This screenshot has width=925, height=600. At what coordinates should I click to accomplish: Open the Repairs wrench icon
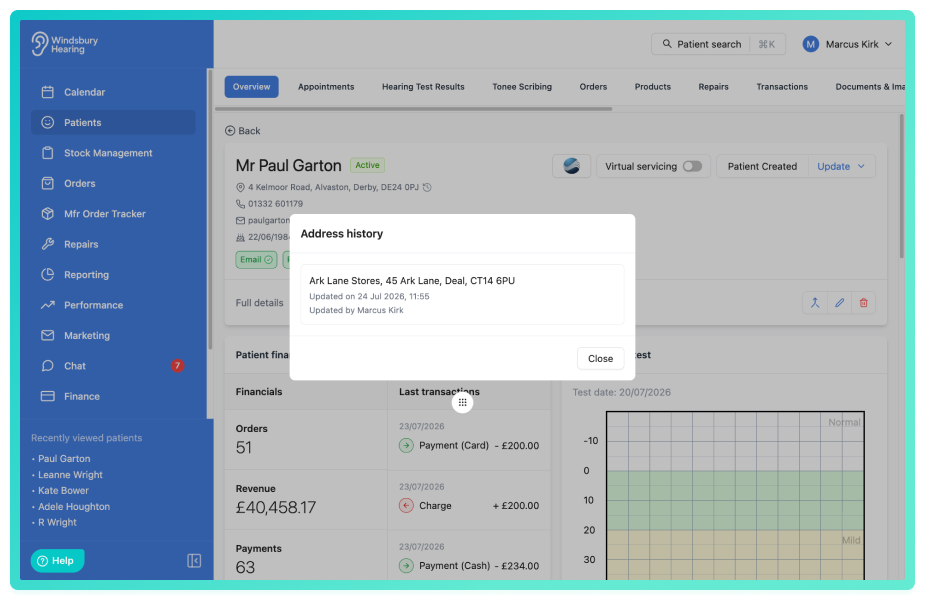pos(48,244)
